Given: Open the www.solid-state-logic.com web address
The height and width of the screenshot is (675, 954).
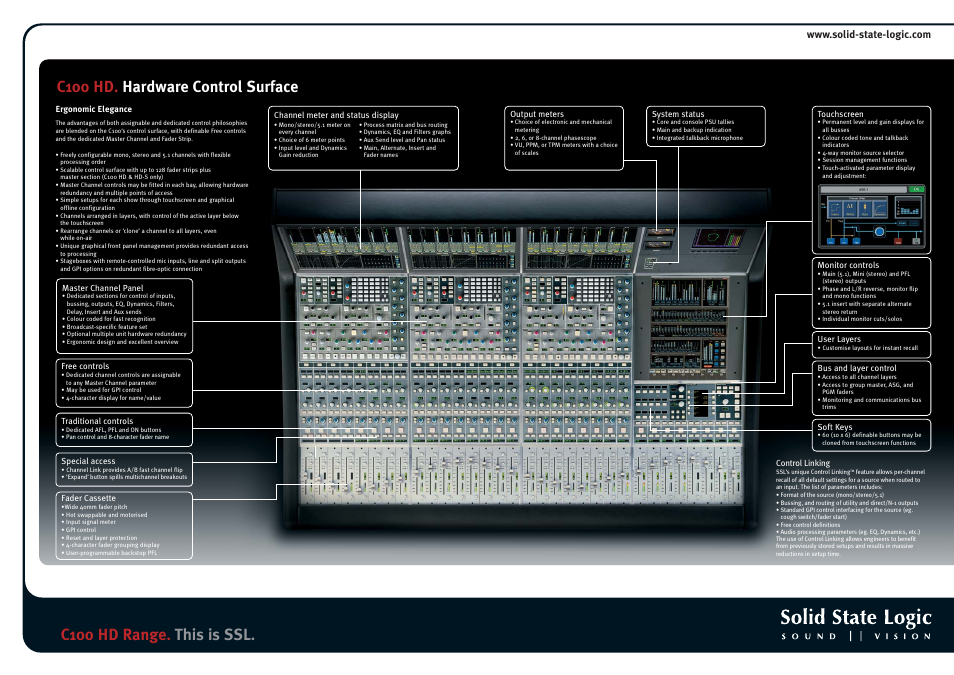Looking at the screenshot, I should [868, 35].
